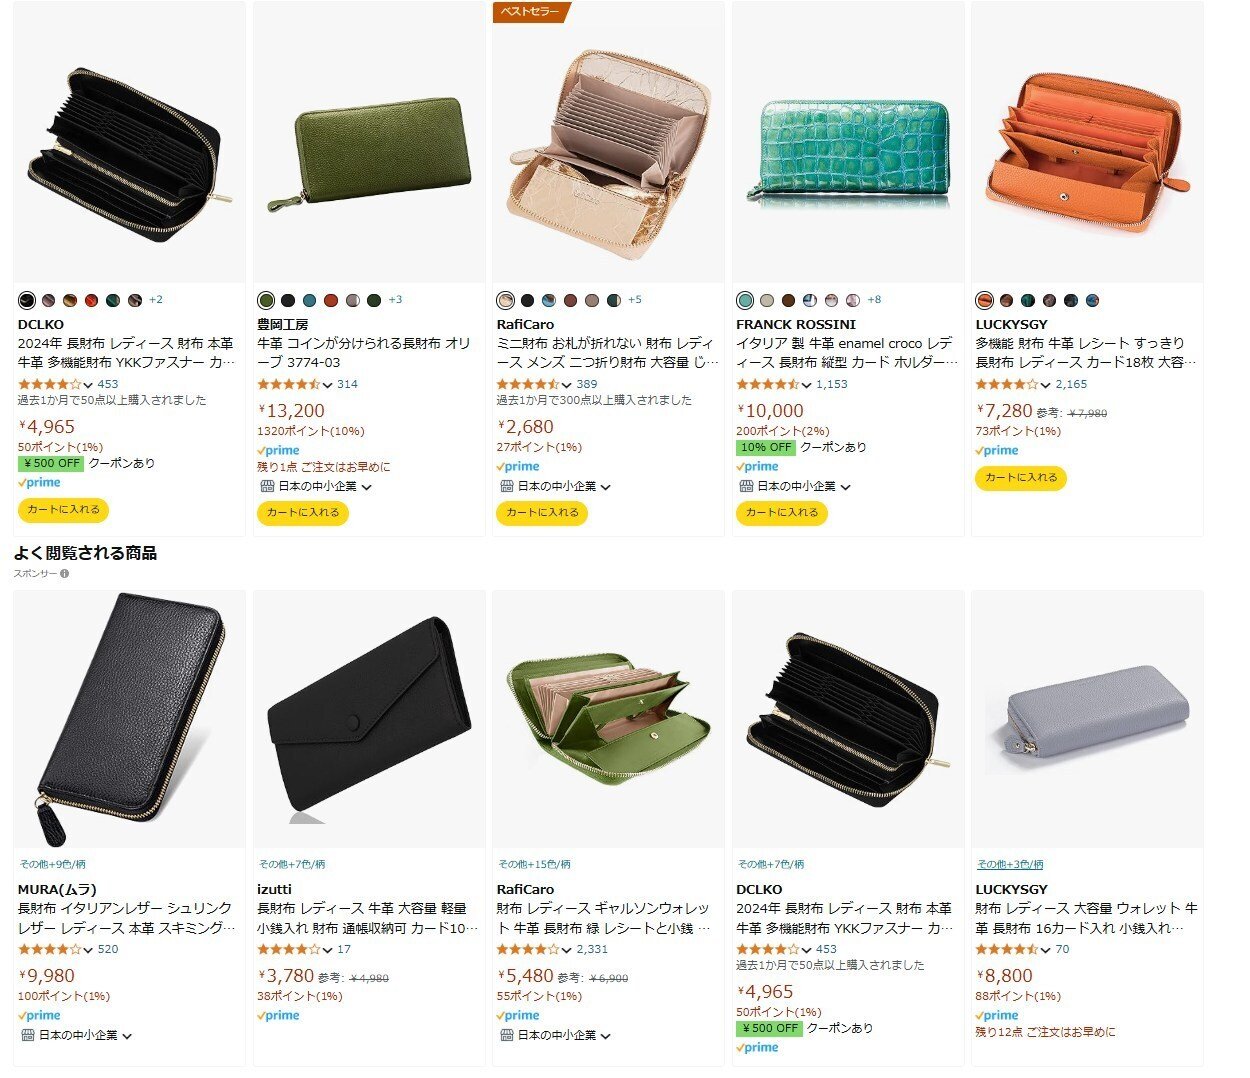Click prime logo under izutti wallet
The width and height of the screenshot is (1250, 1078).
(279, 1015)
